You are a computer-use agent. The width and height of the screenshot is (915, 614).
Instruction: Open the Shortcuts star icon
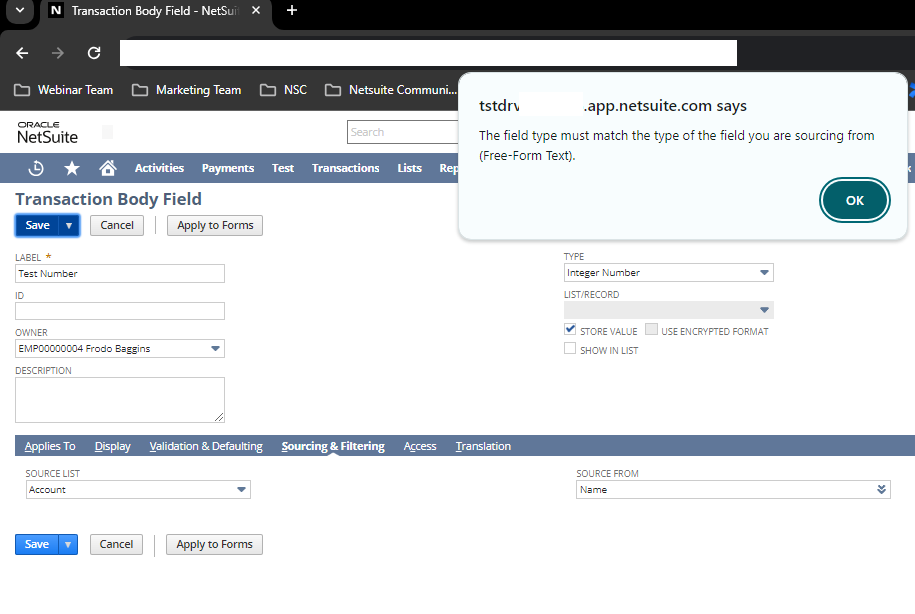[72, 168]
